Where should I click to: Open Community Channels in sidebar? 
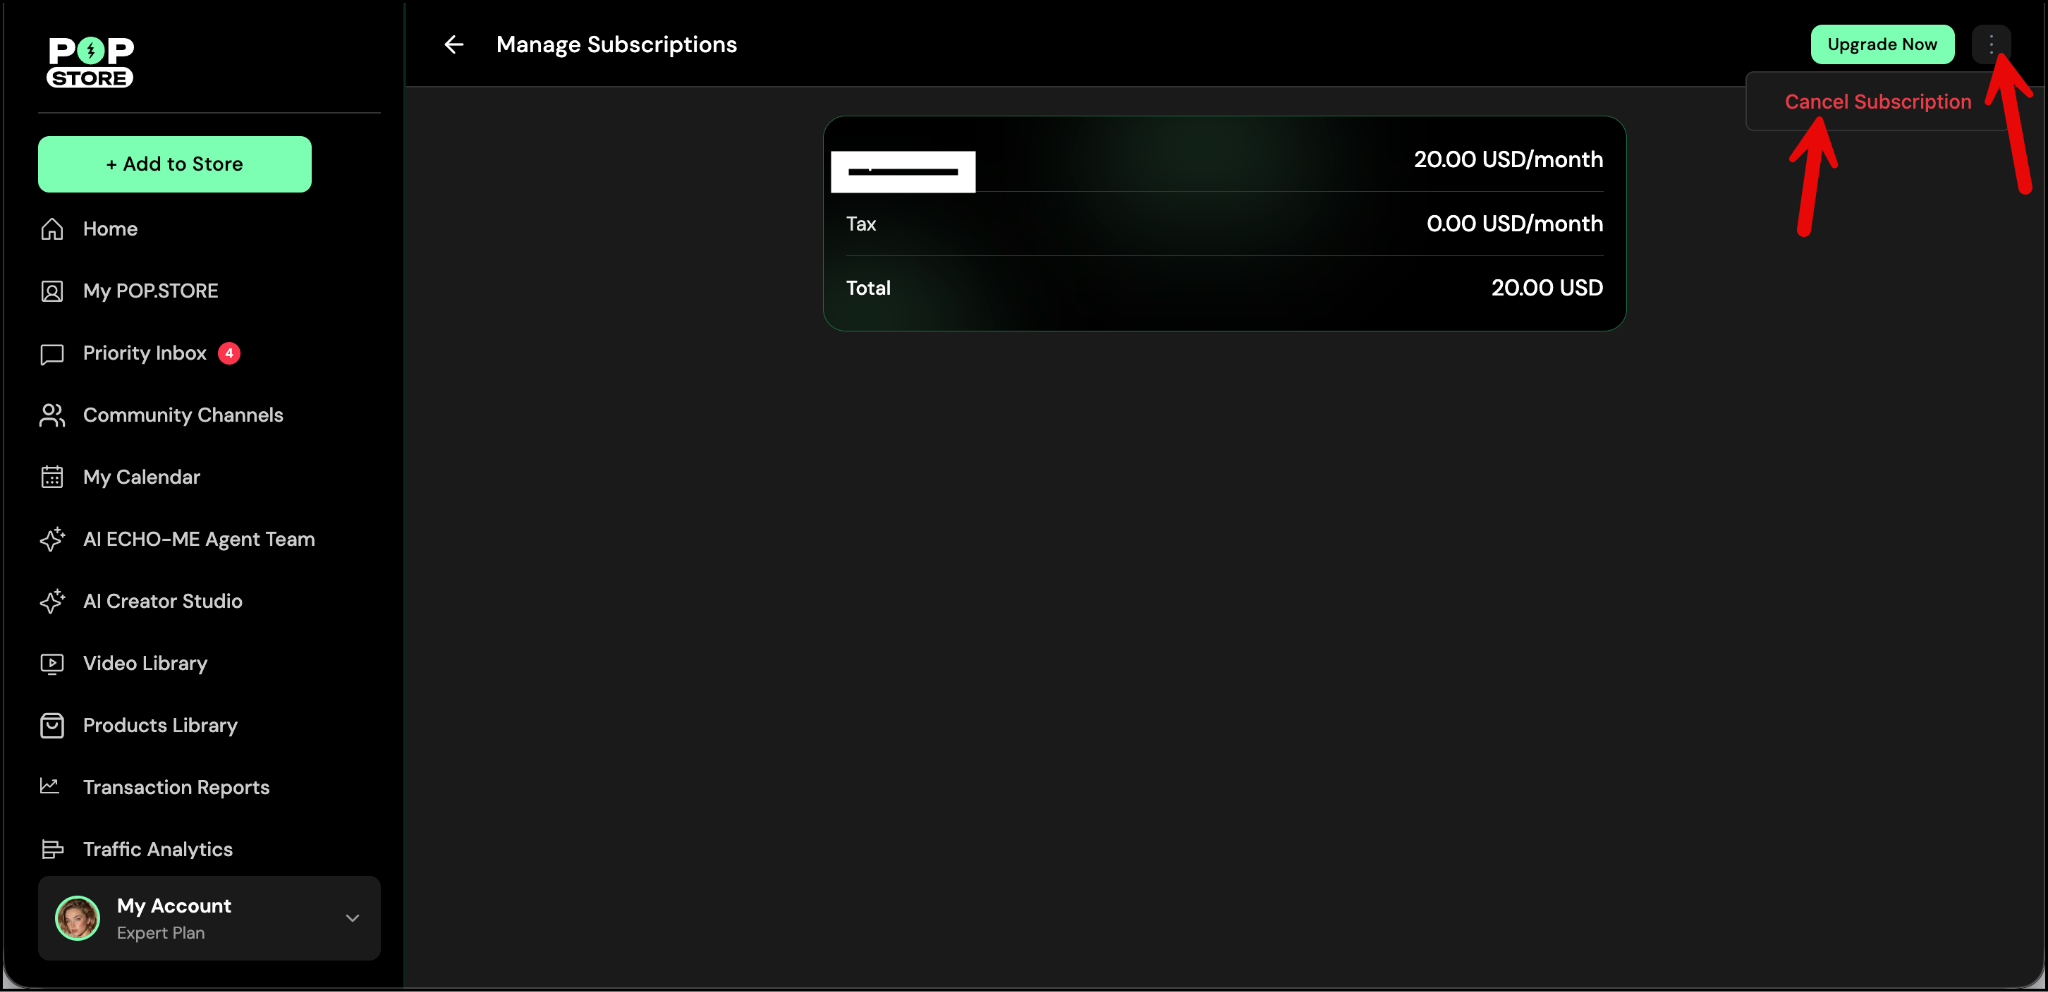click(x=183, y=415)
